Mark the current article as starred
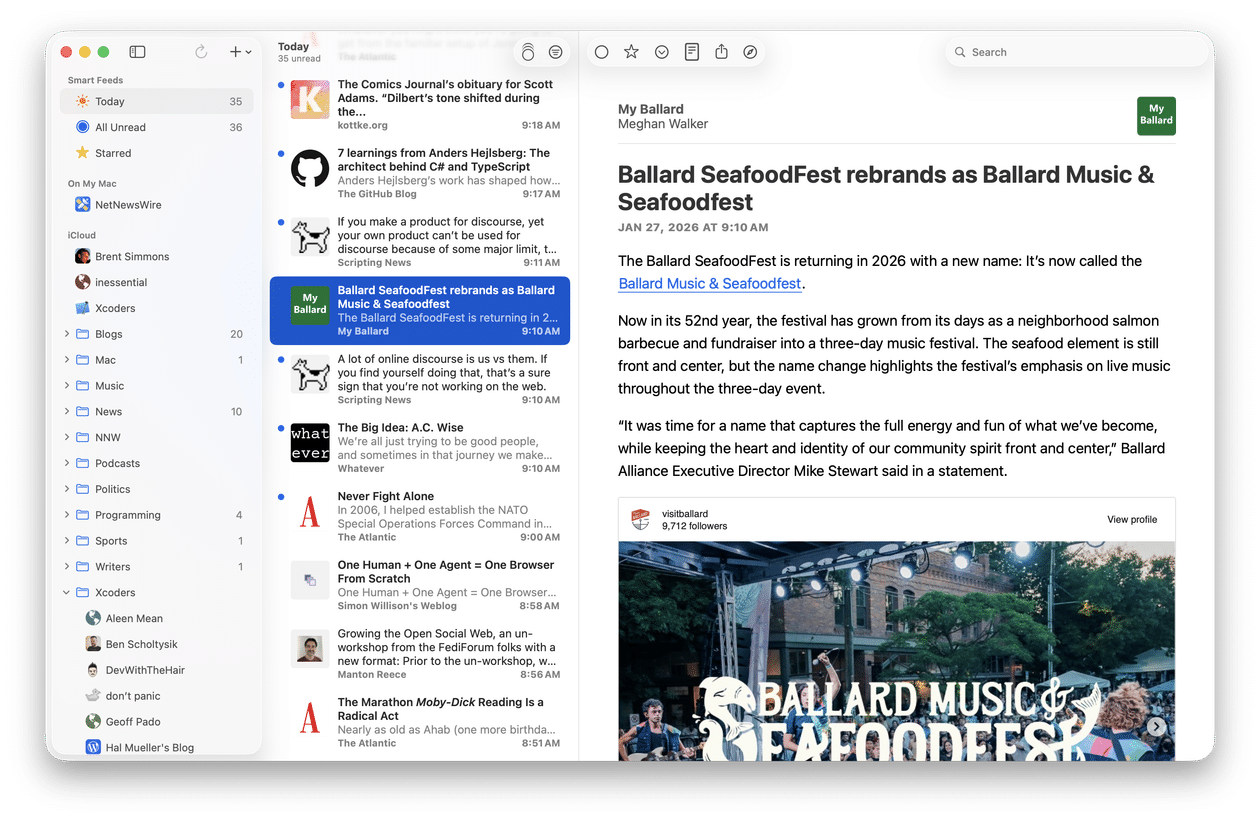 point(631,51)
